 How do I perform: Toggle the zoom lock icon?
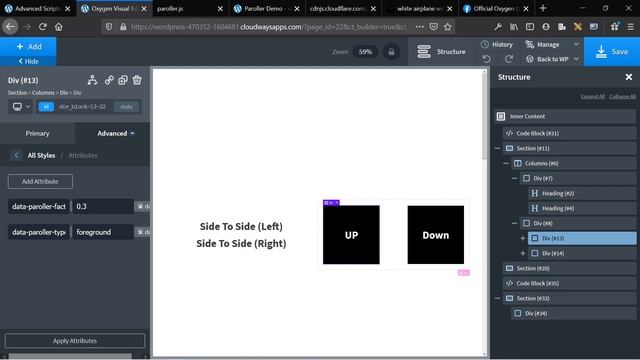pos(391,52)
